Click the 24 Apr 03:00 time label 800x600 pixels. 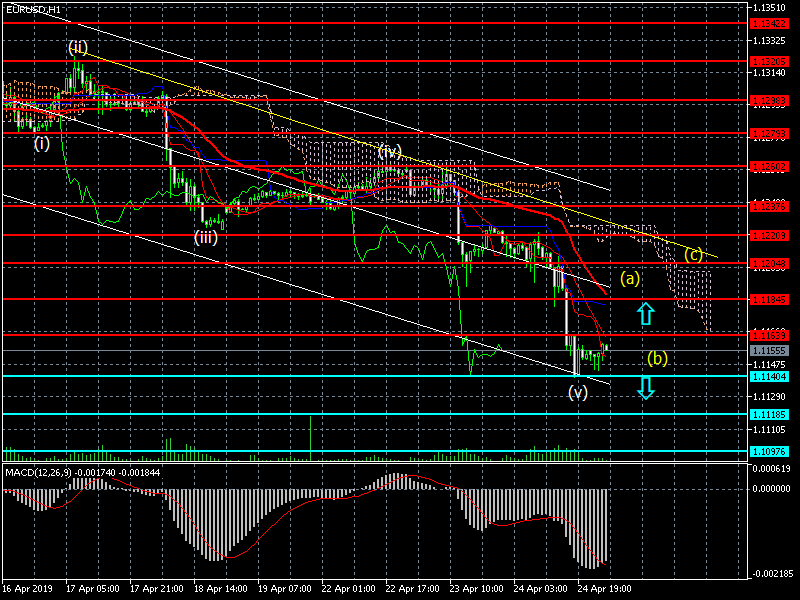[540, 589]
